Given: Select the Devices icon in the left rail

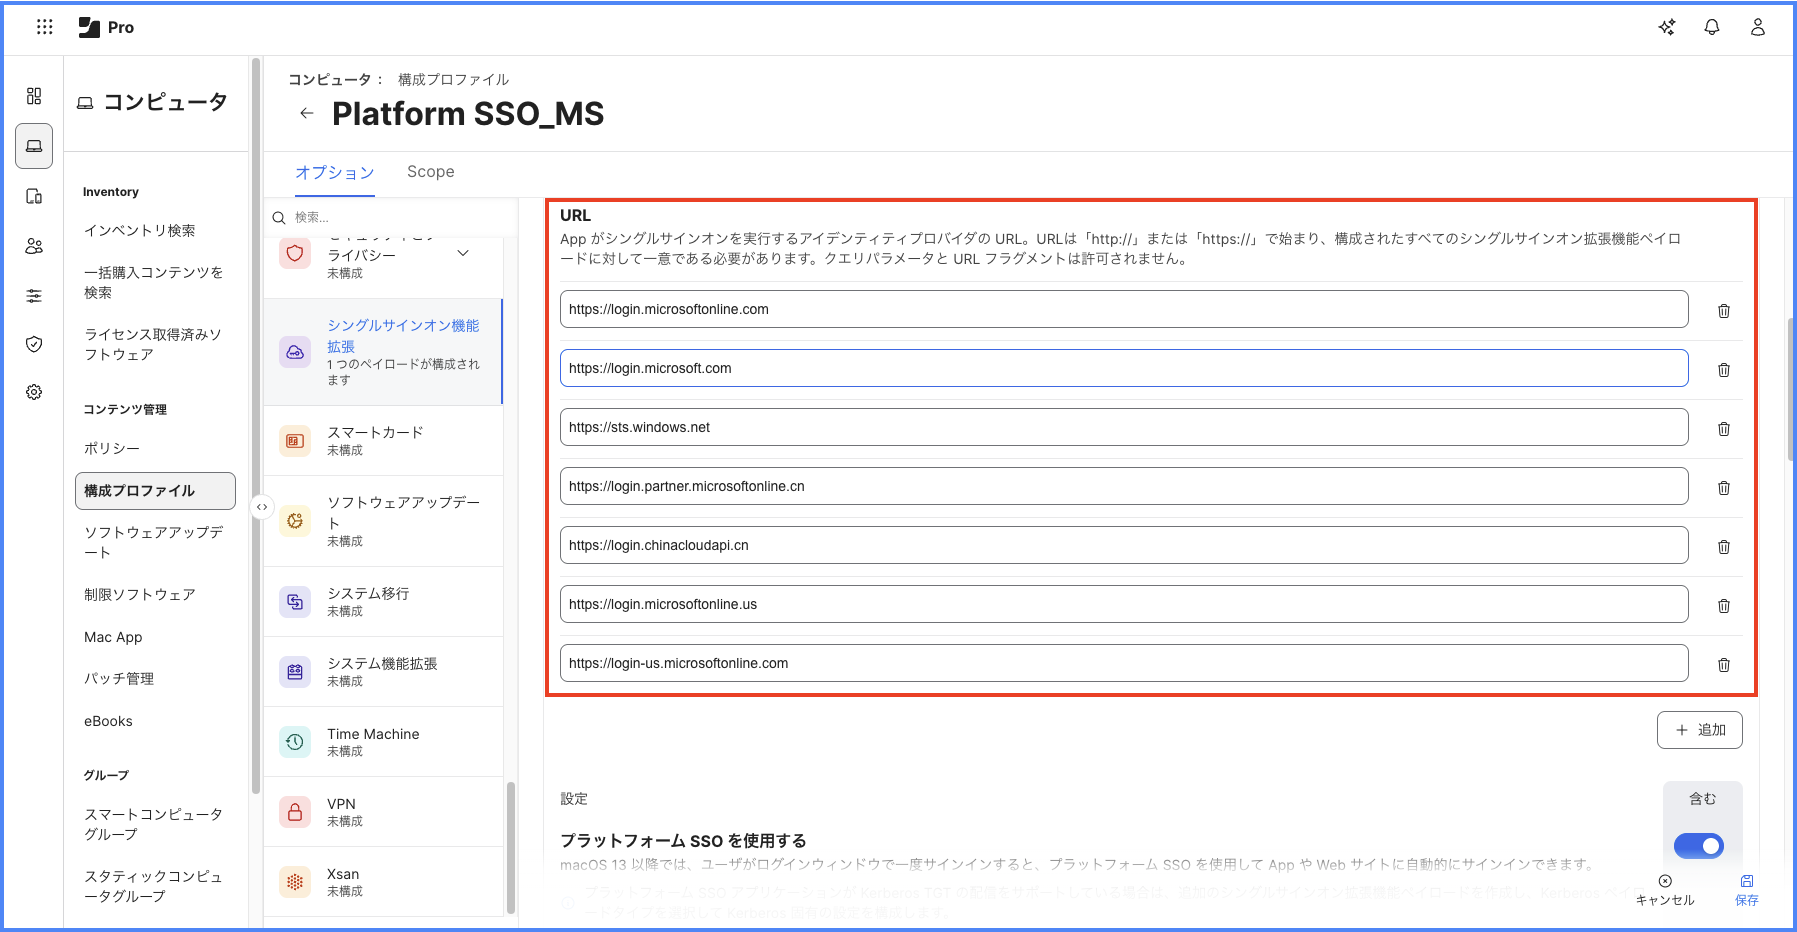Looking at the screenshot, I should [34, 196].
